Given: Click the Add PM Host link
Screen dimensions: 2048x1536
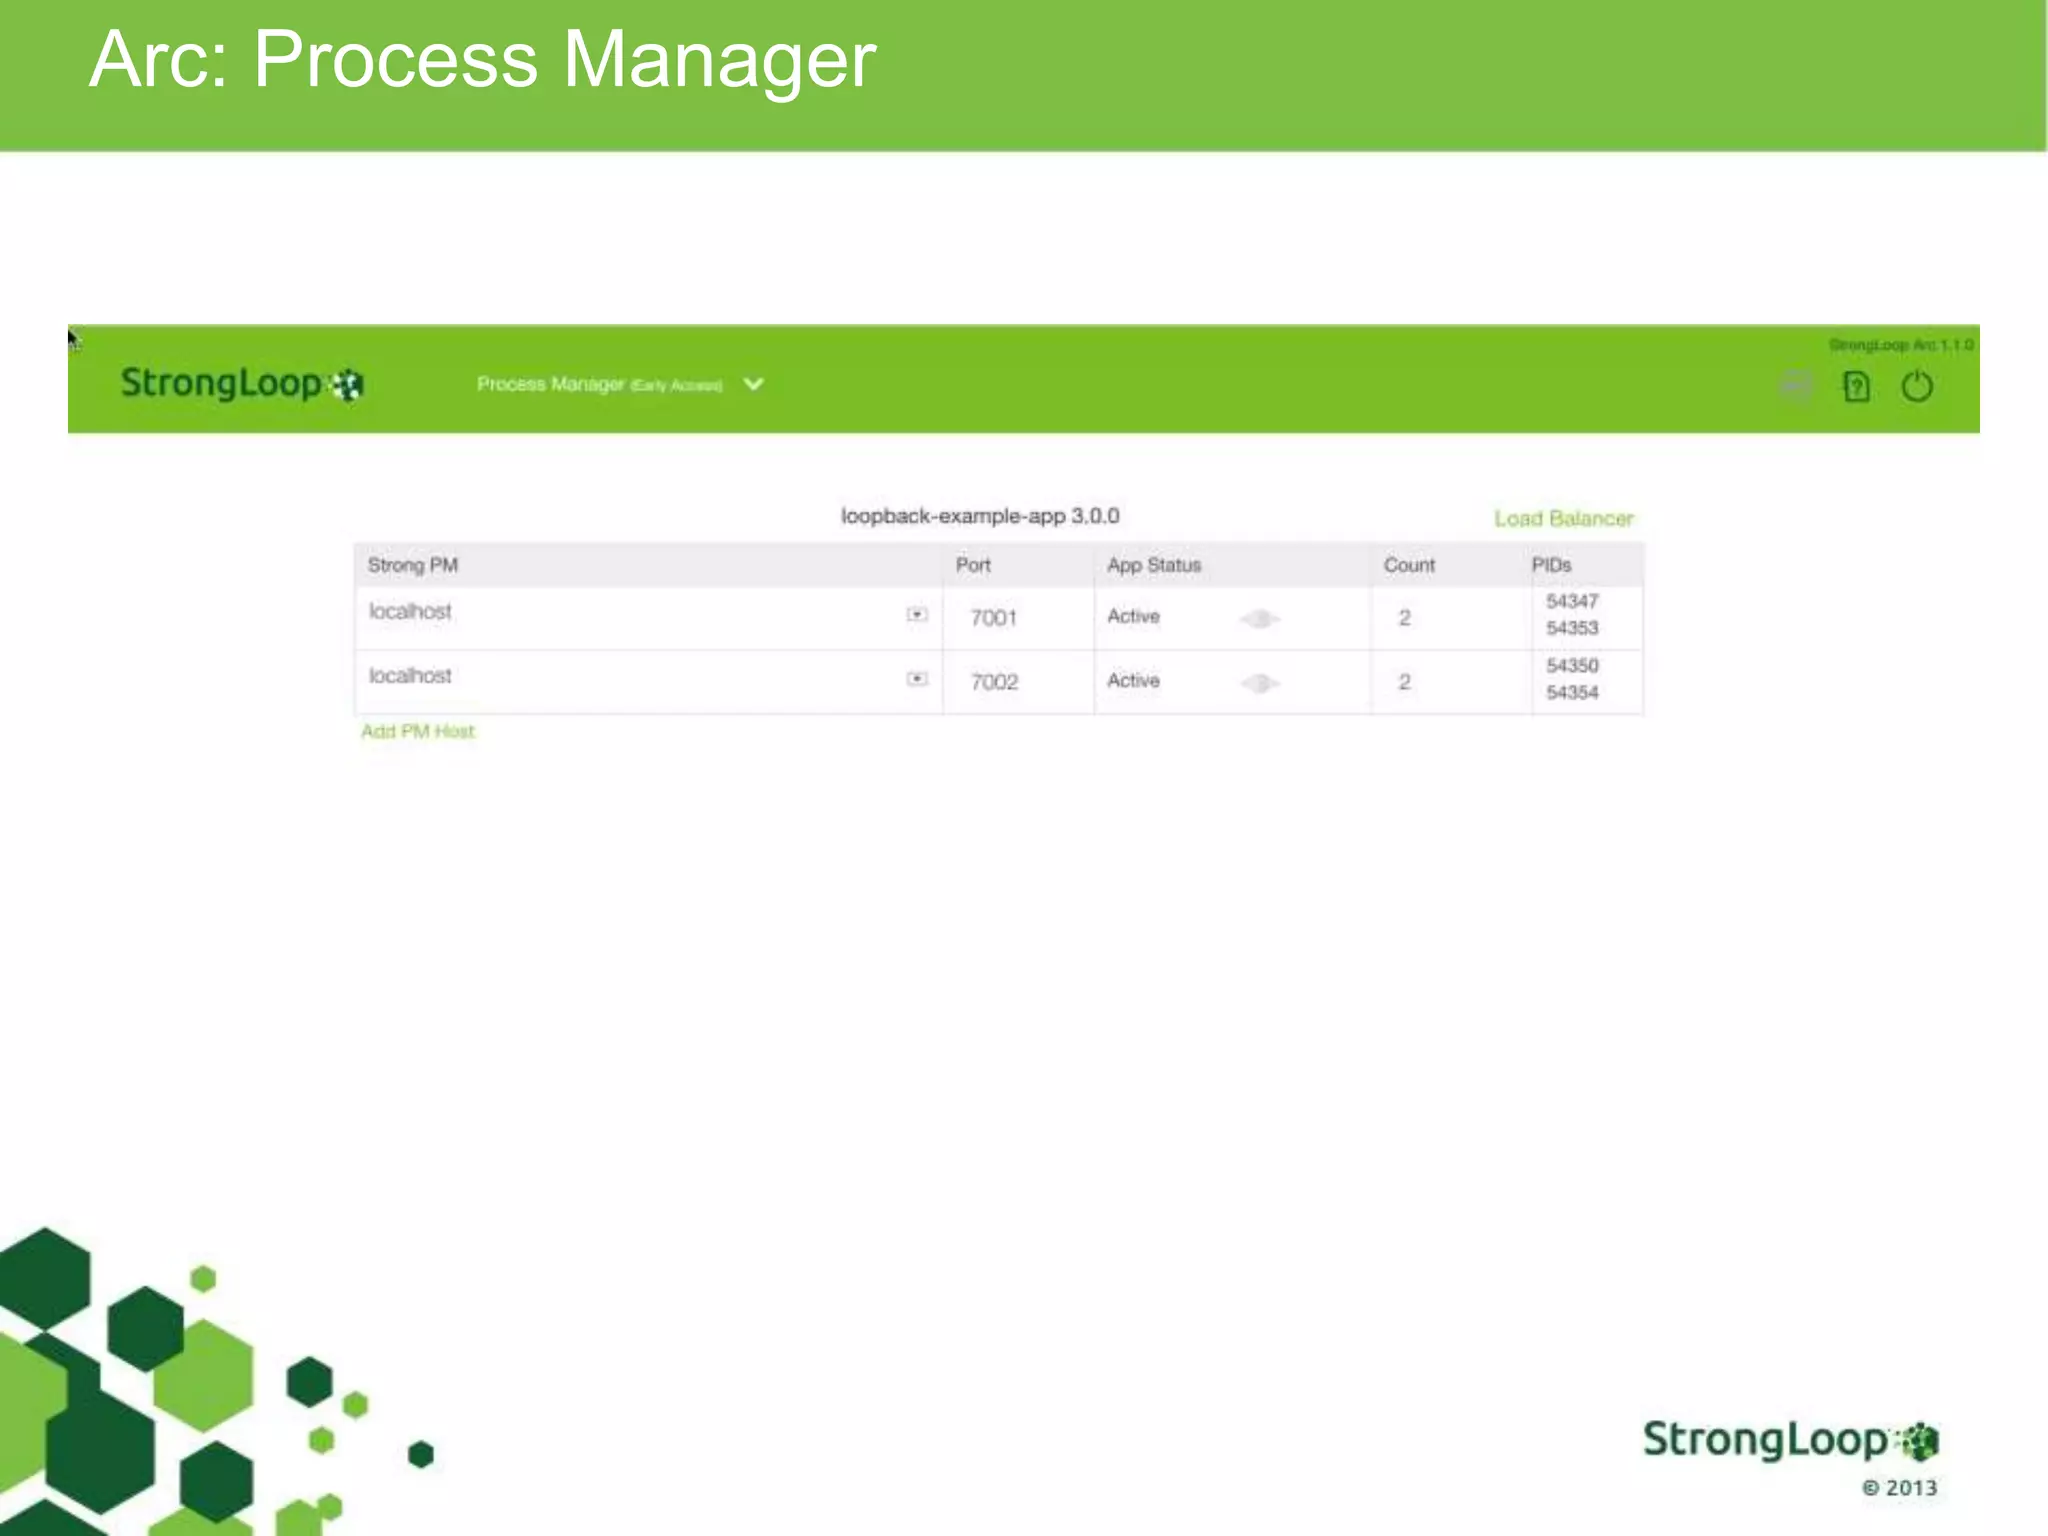Looking at the screenshot, I should [418, 731].
